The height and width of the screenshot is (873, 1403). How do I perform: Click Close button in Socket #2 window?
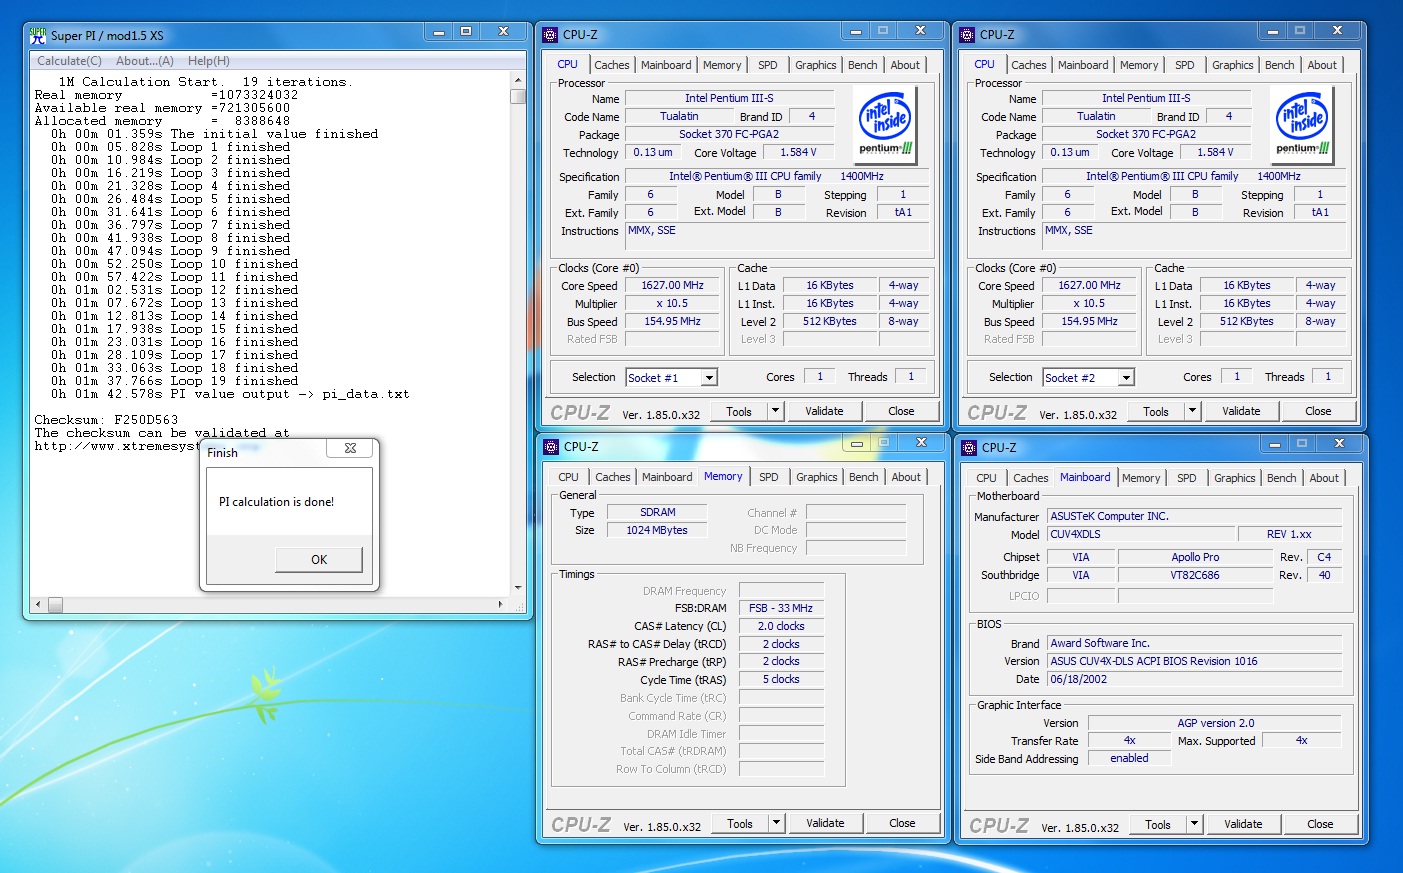coord(1318,411)
